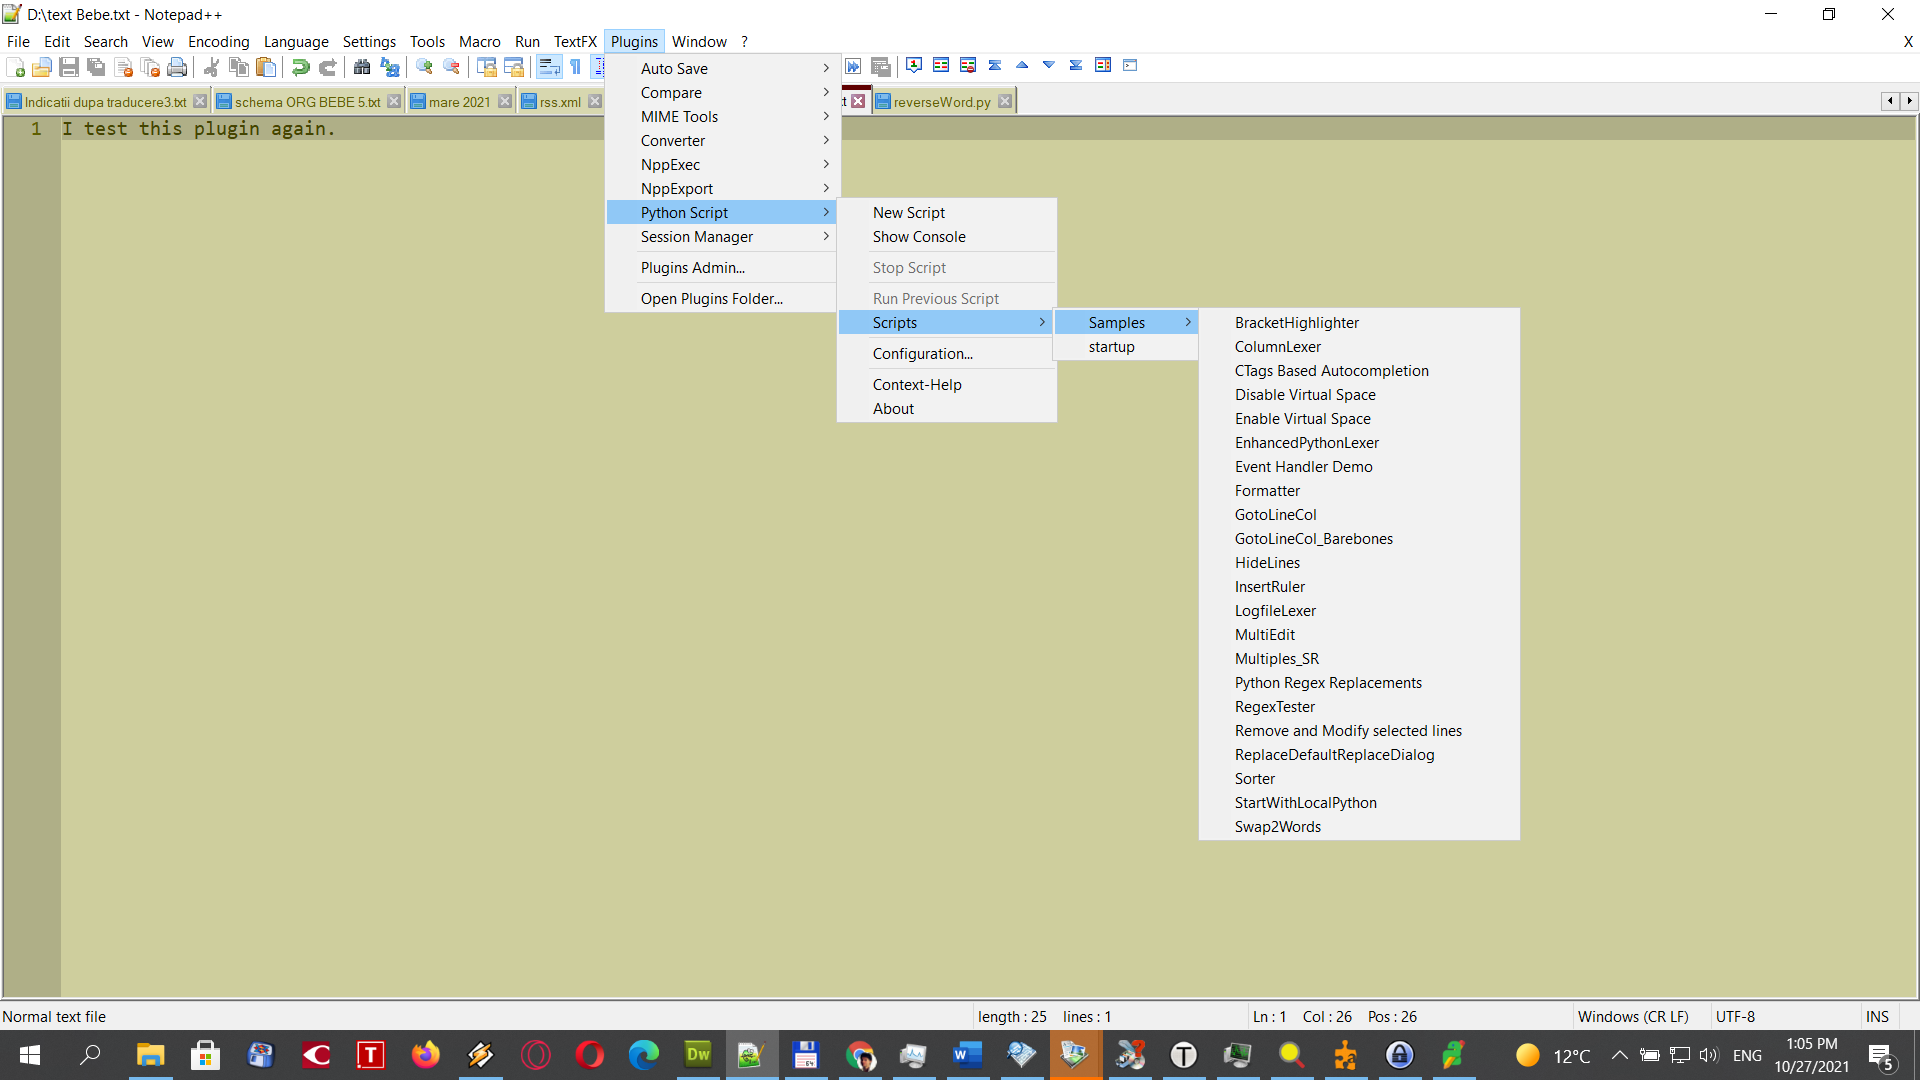Toggle Word wrap toolbar icon
This screenshot has height=1080, width=1920.
[548, 67]
